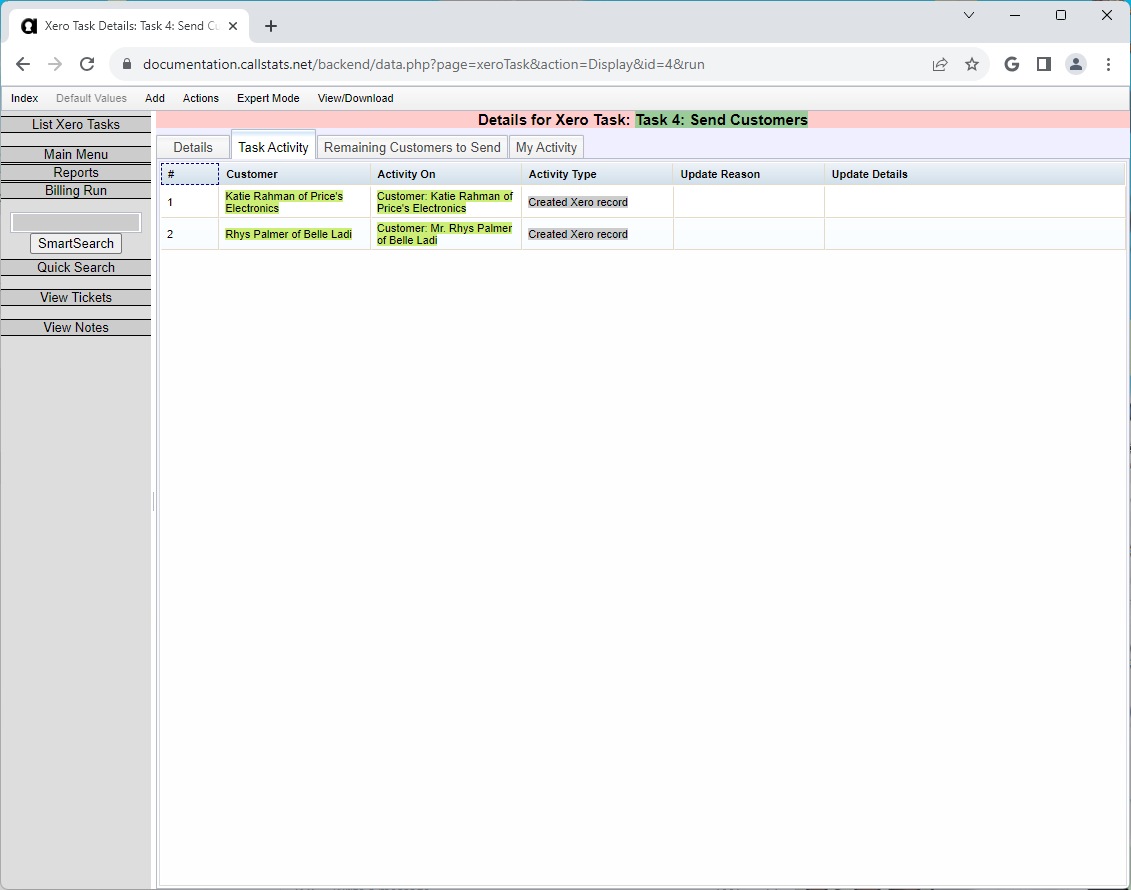Viewport: 1131px width, 890px height.
Task: Select the My Activity tab
Action: pyautogui.click(x=546, y=147)
